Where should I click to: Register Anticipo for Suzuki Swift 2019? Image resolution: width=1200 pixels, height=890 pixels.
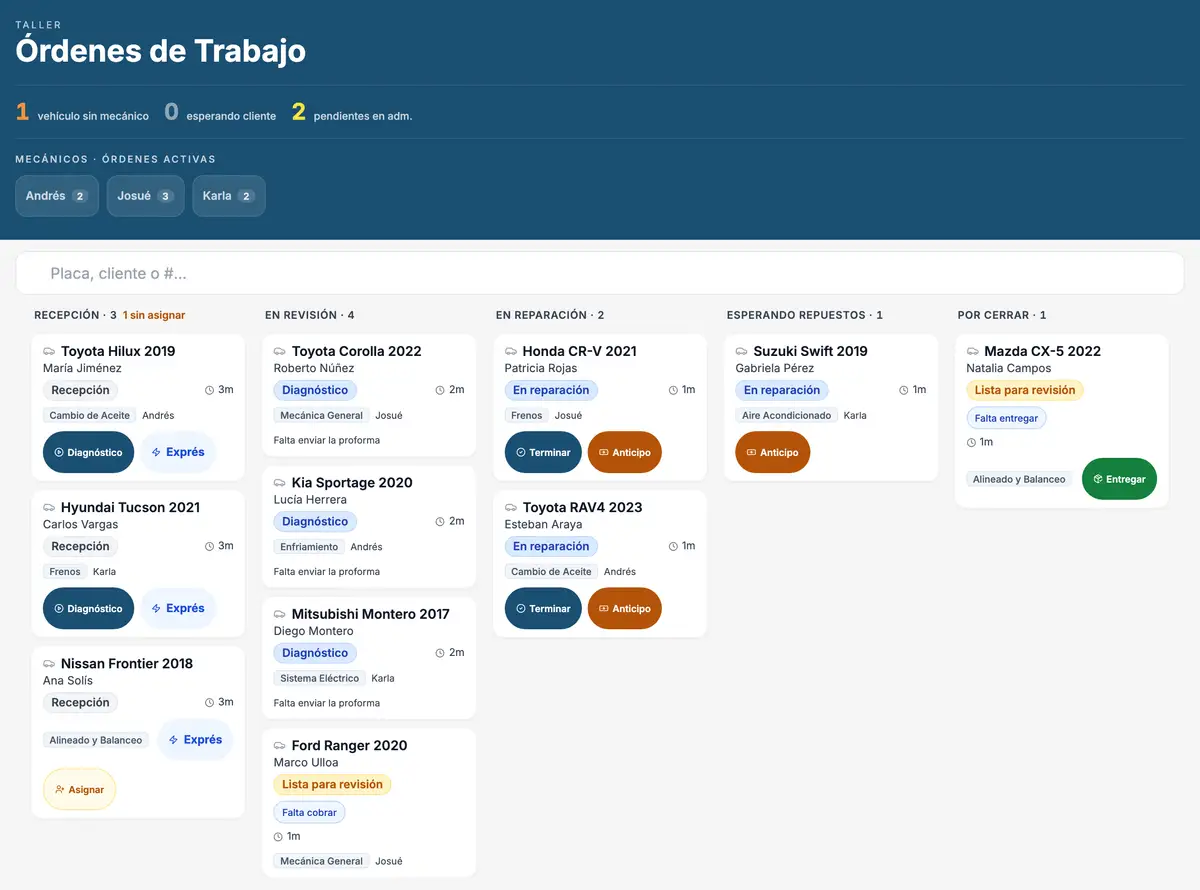coord(772,452)
